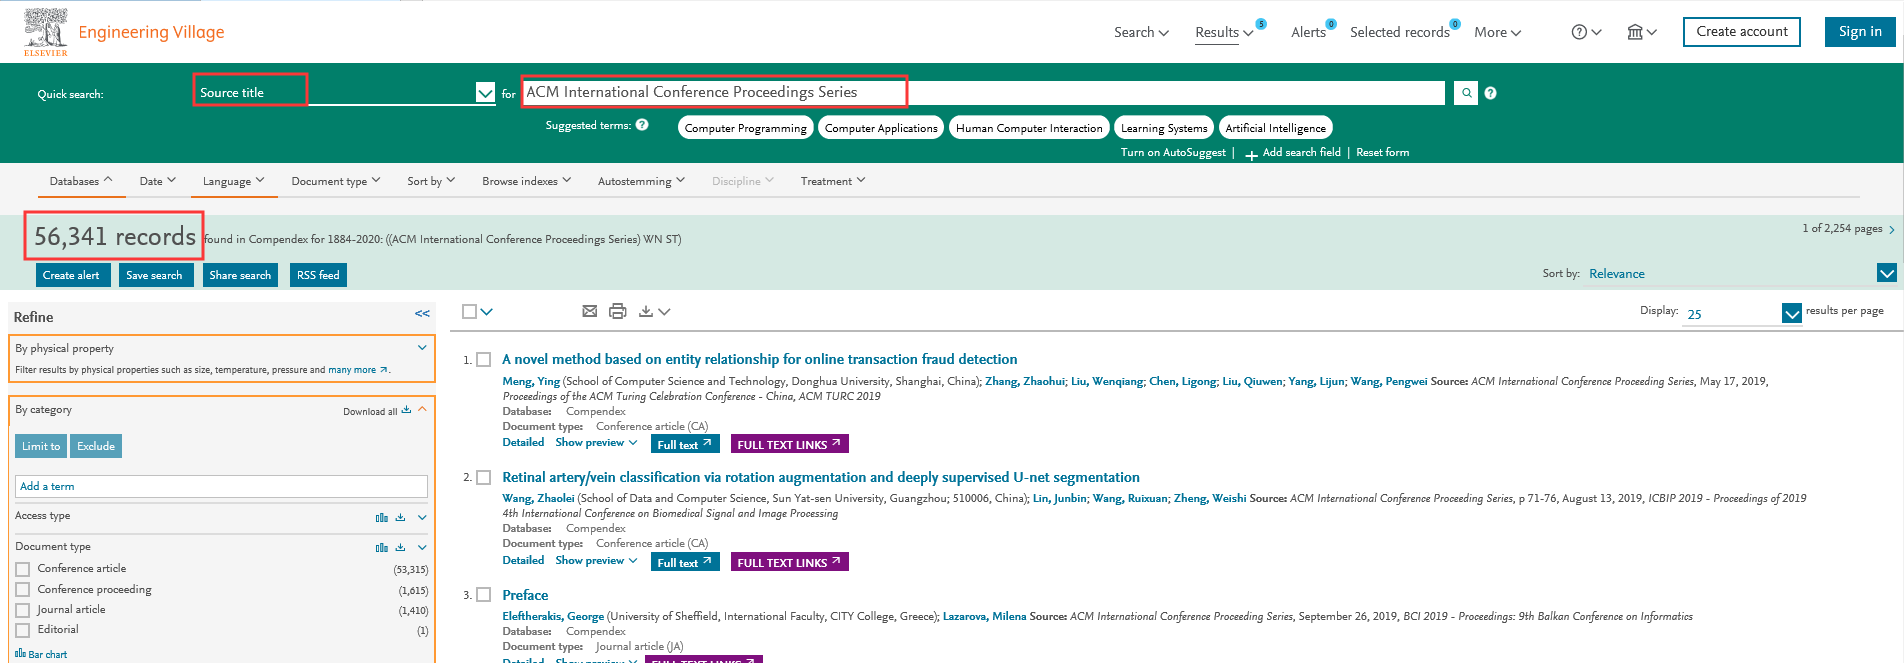Go to the next results page arrow
This screenshot has width=1904, height=663.
pyautogui.click(x=1892, y=229)
